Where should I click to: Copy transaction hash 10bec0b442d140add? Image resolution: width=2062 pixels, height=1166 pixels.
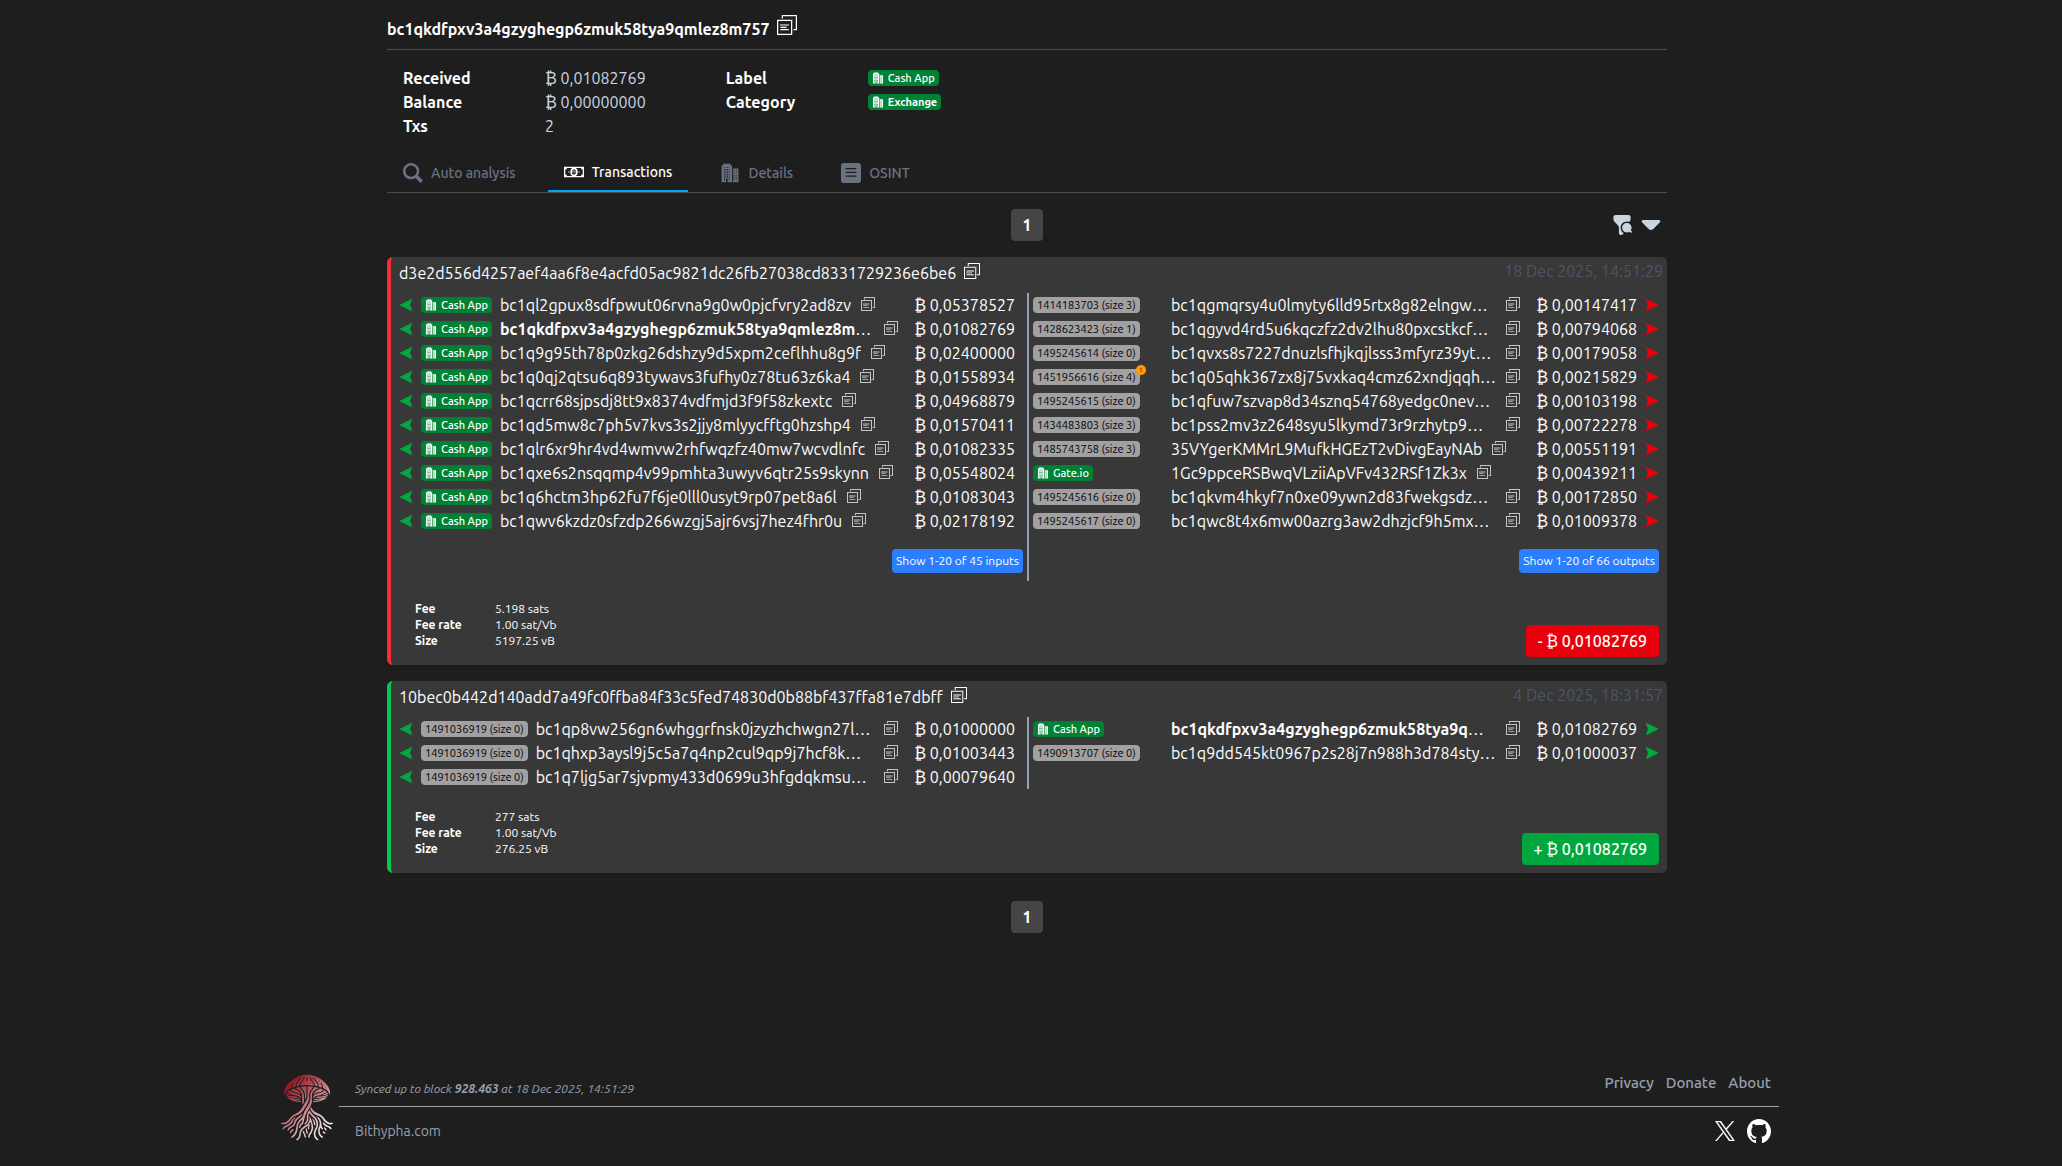coord(959,695)
